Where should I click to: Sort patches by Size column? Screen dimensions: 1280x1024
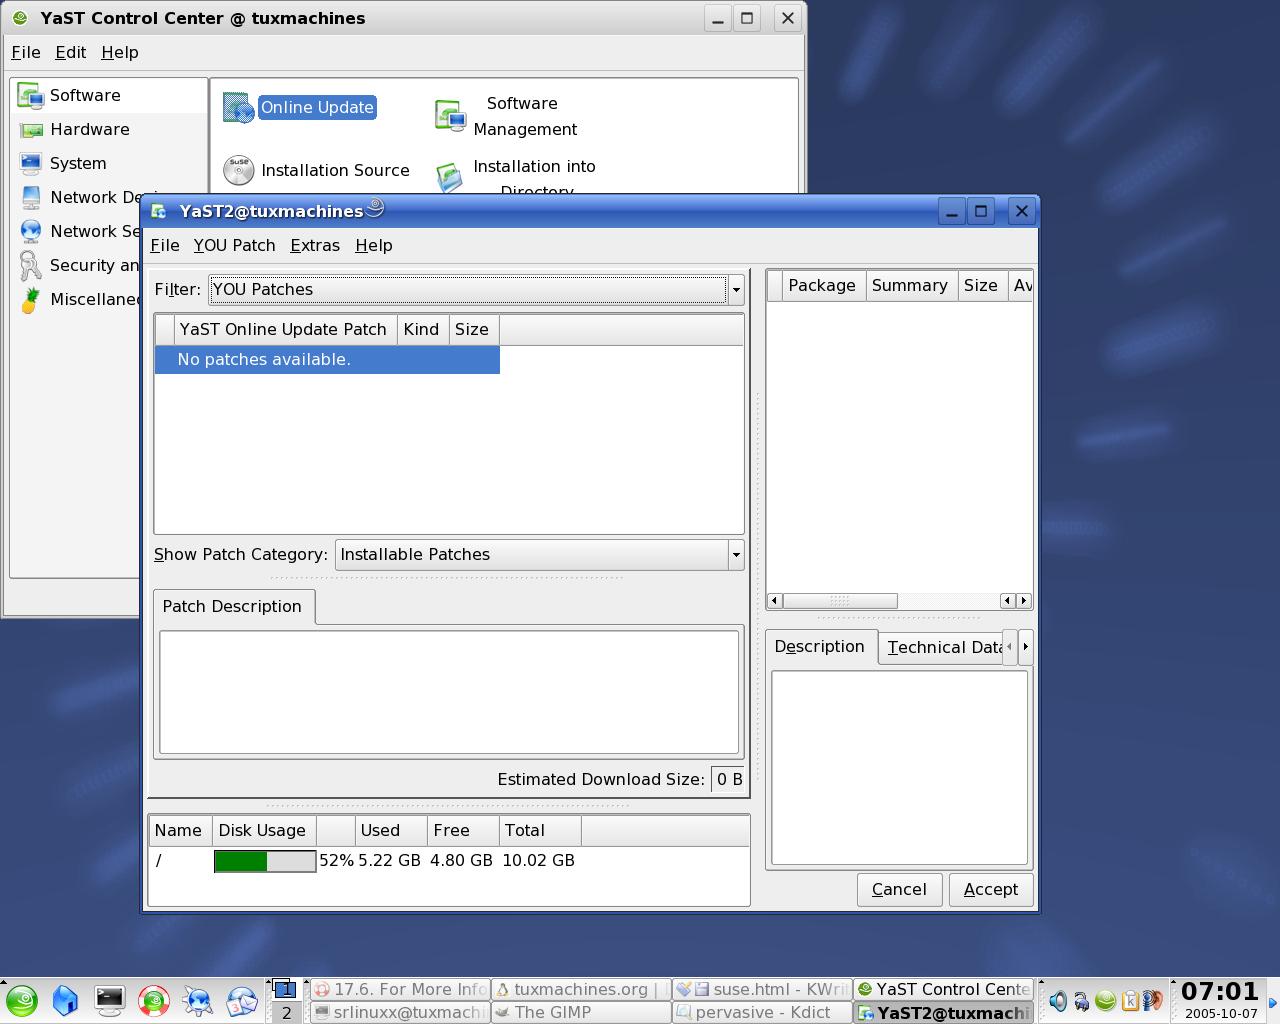point(472,329)
